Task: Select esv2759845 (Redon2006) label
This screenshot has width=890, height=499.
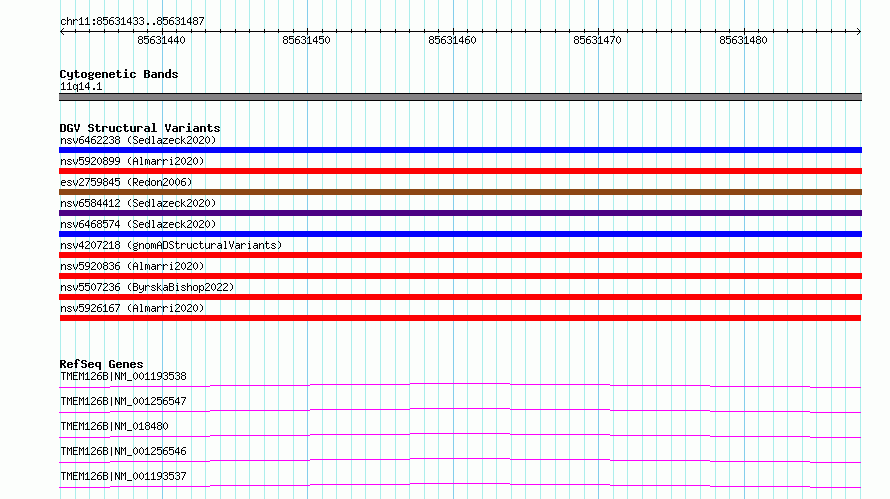Action: click(126, 182)
